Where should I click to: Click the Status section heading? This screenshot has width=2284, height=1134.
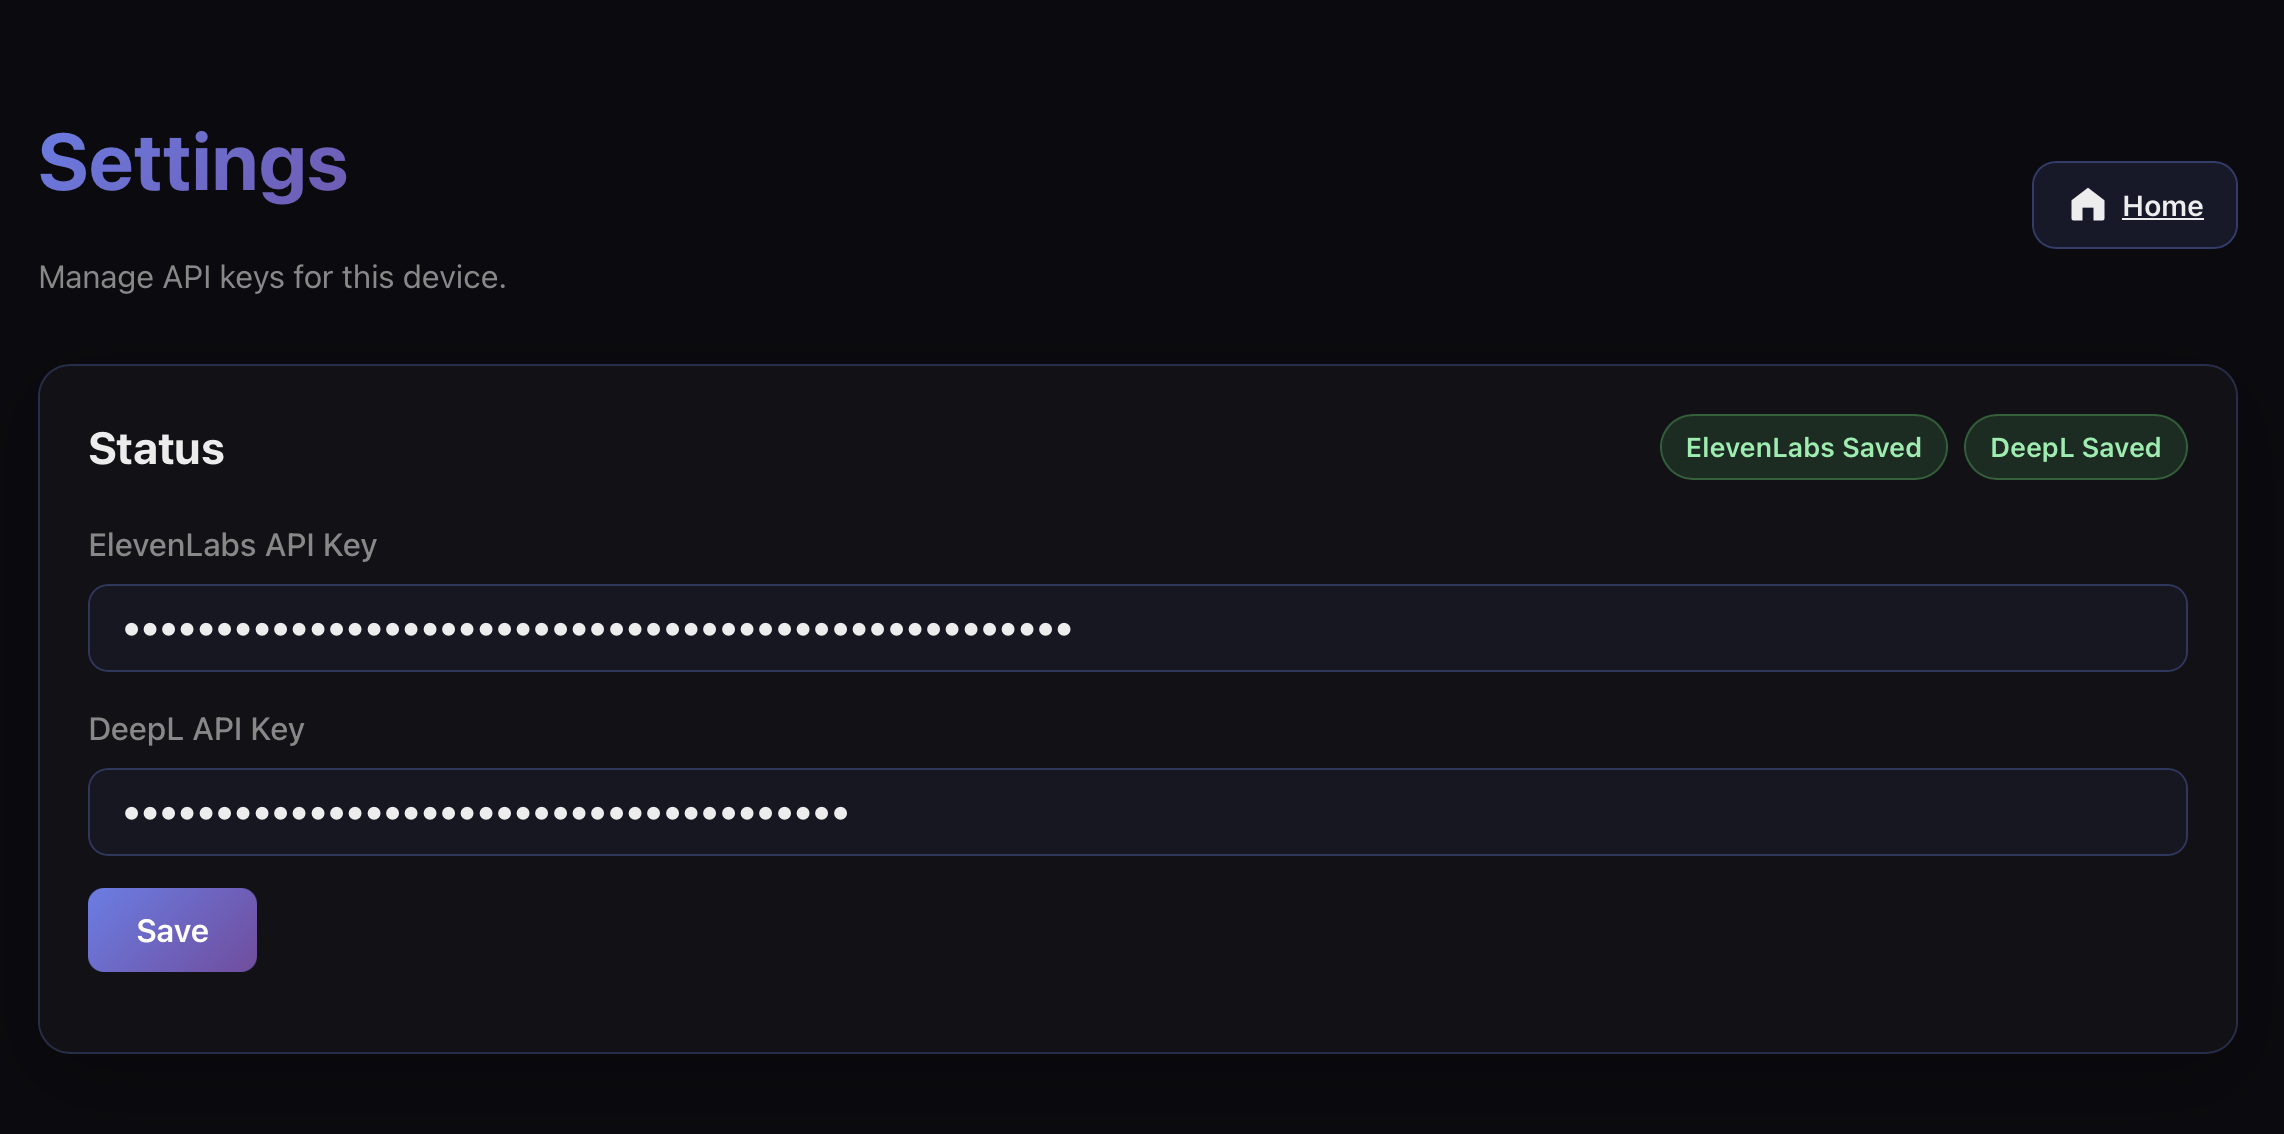(x=156, y=448)
